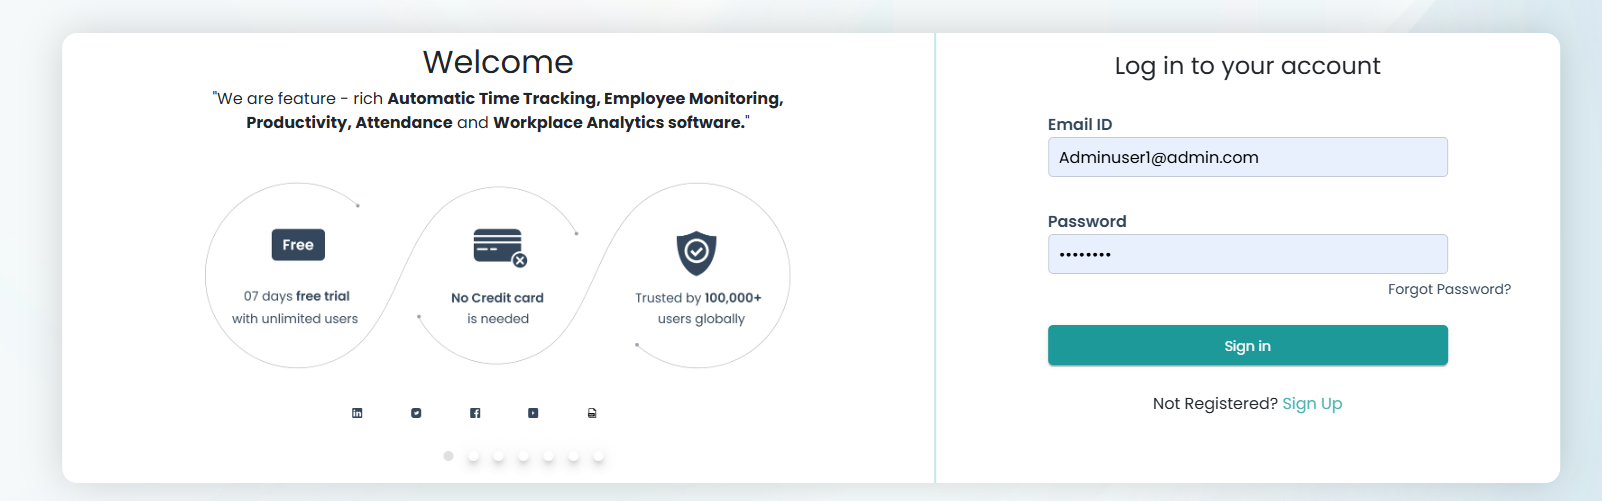Screen dimensions: 1602x501
Task: Open the YouTube play icon
Action: pyautogui.click(x=533, y=413)
